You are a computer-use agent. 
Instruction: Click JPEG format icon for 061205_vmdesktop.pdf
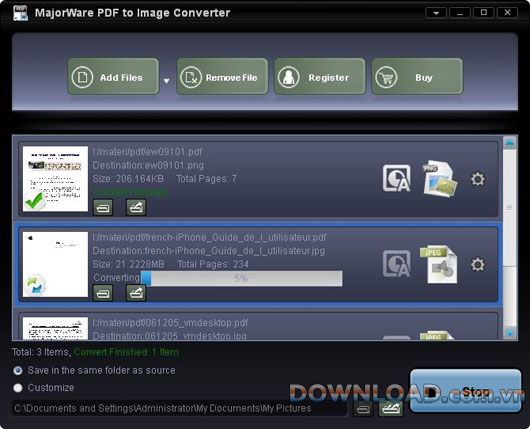(x=437, y=336)
